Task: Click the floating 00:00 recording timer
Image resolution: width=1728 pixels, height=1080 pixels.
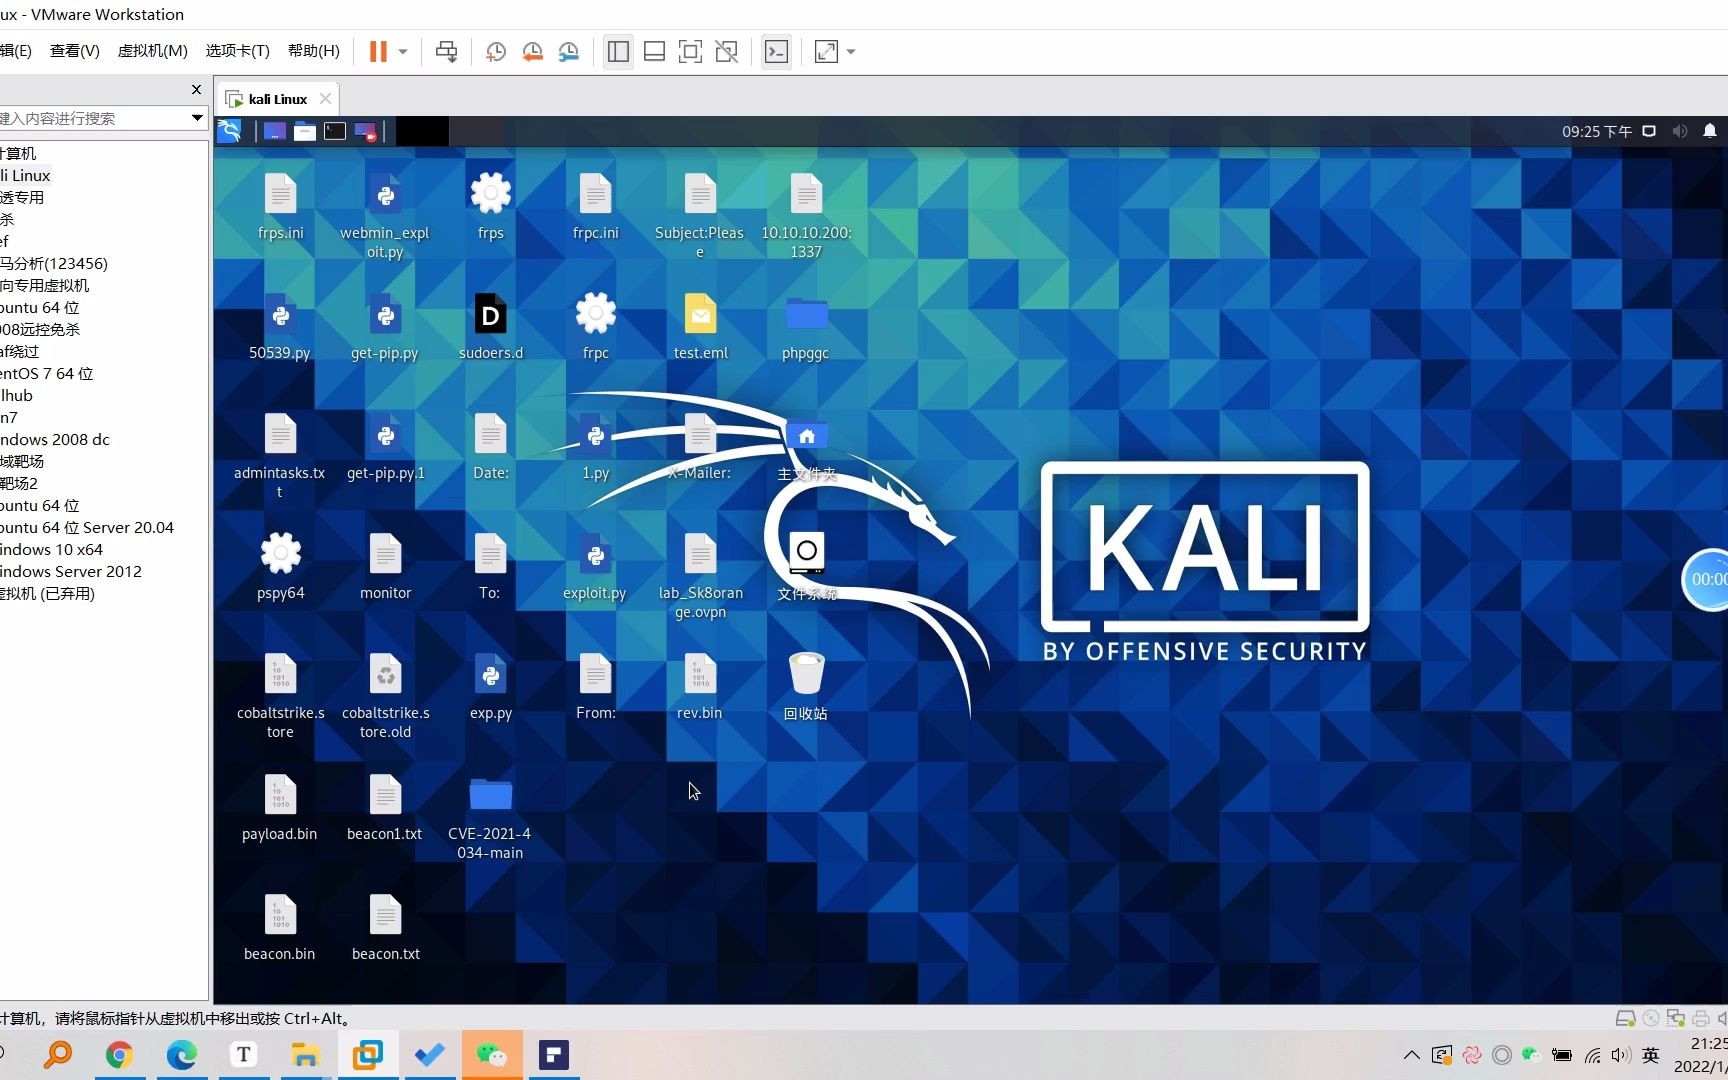Action: [1706, 579]
